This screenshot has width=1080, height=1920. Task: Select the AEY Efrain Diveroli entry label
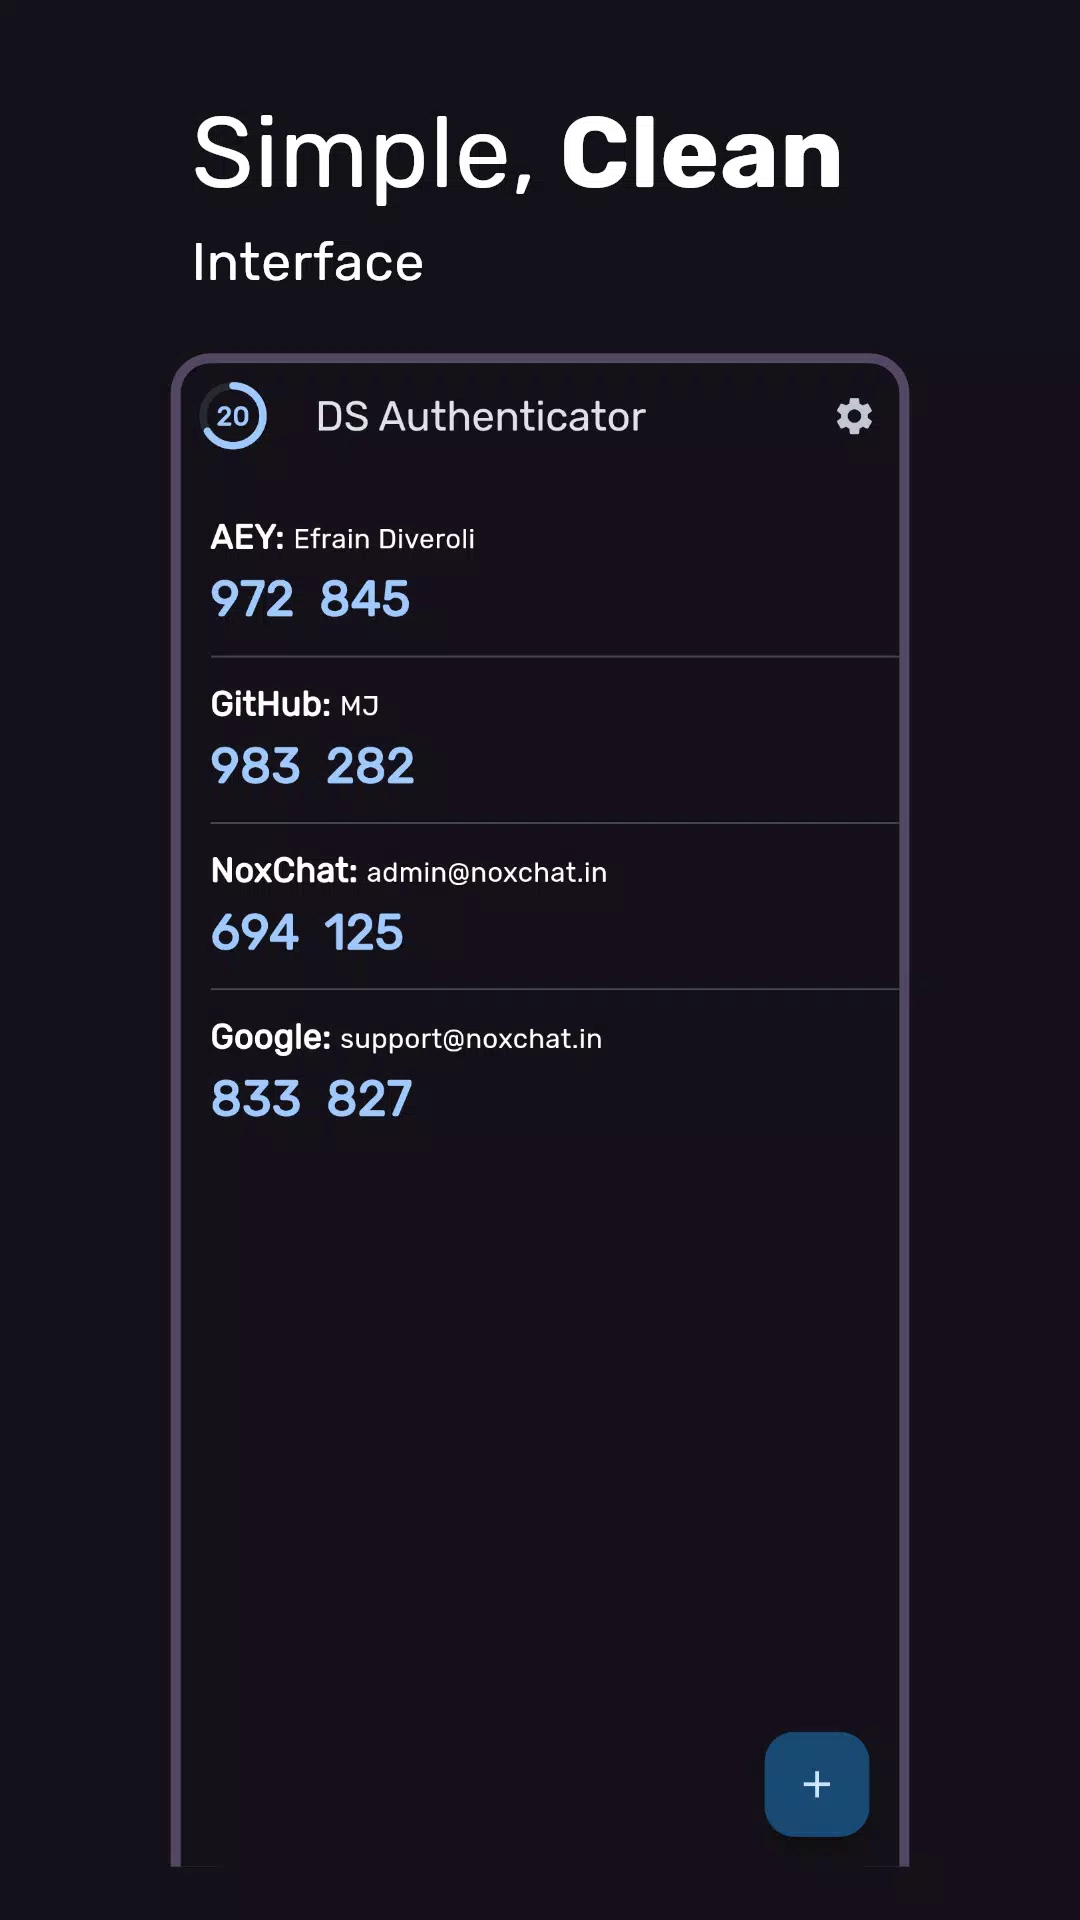tap(343, 538)
